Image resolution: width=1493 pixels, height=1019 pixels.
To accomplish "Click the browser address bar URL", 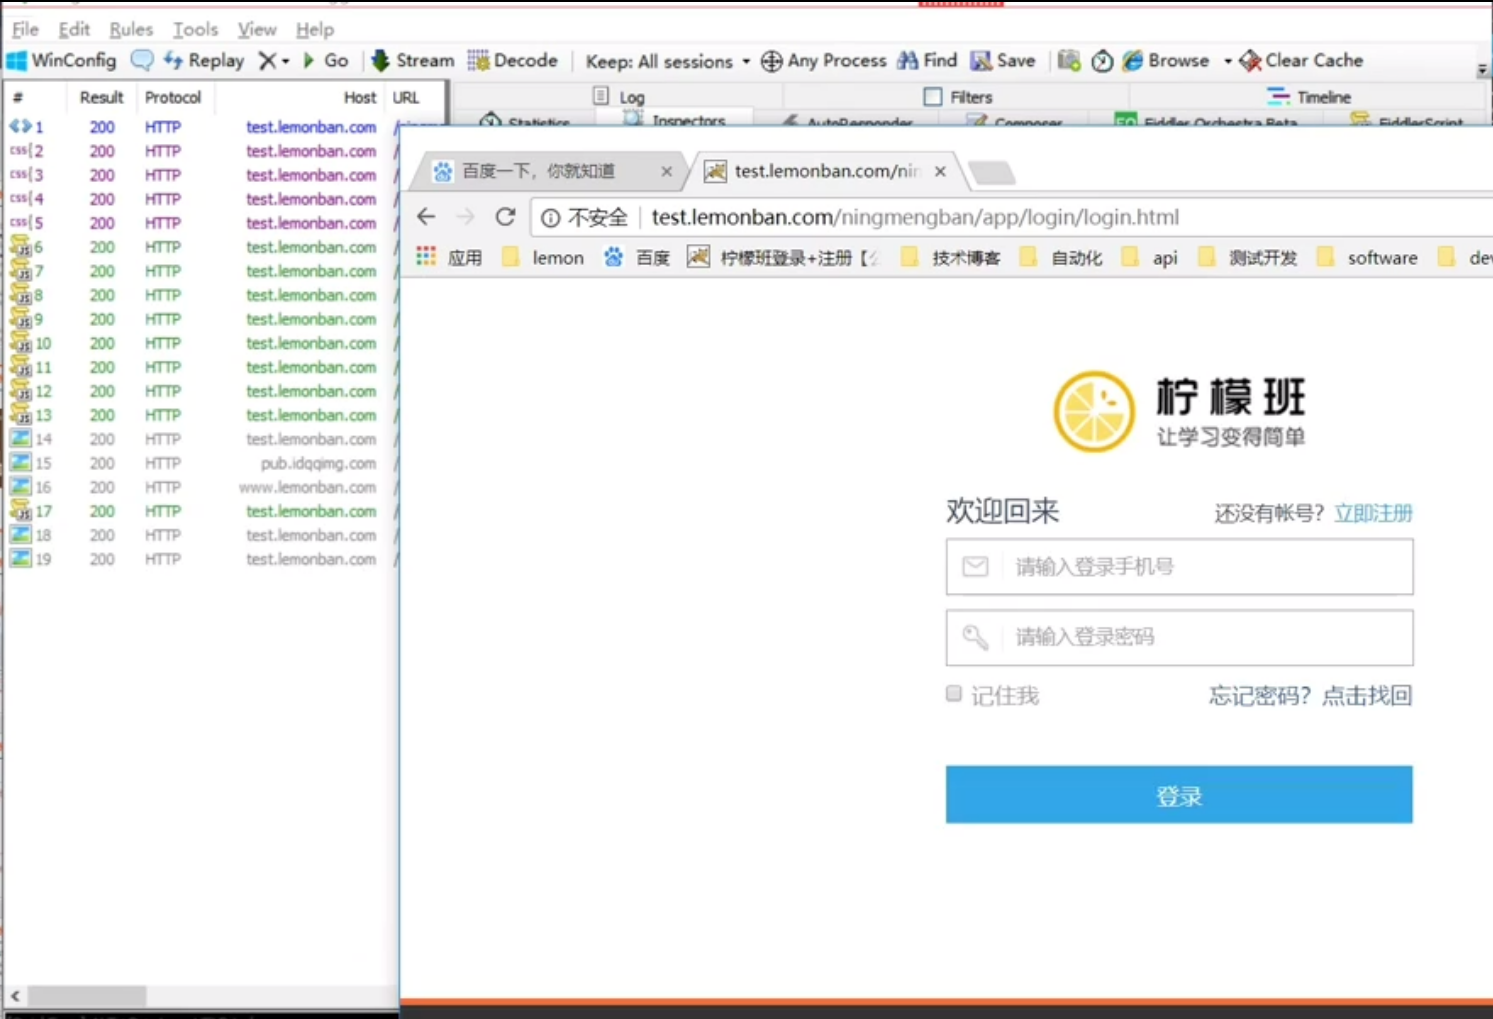I will pos(915,217).
